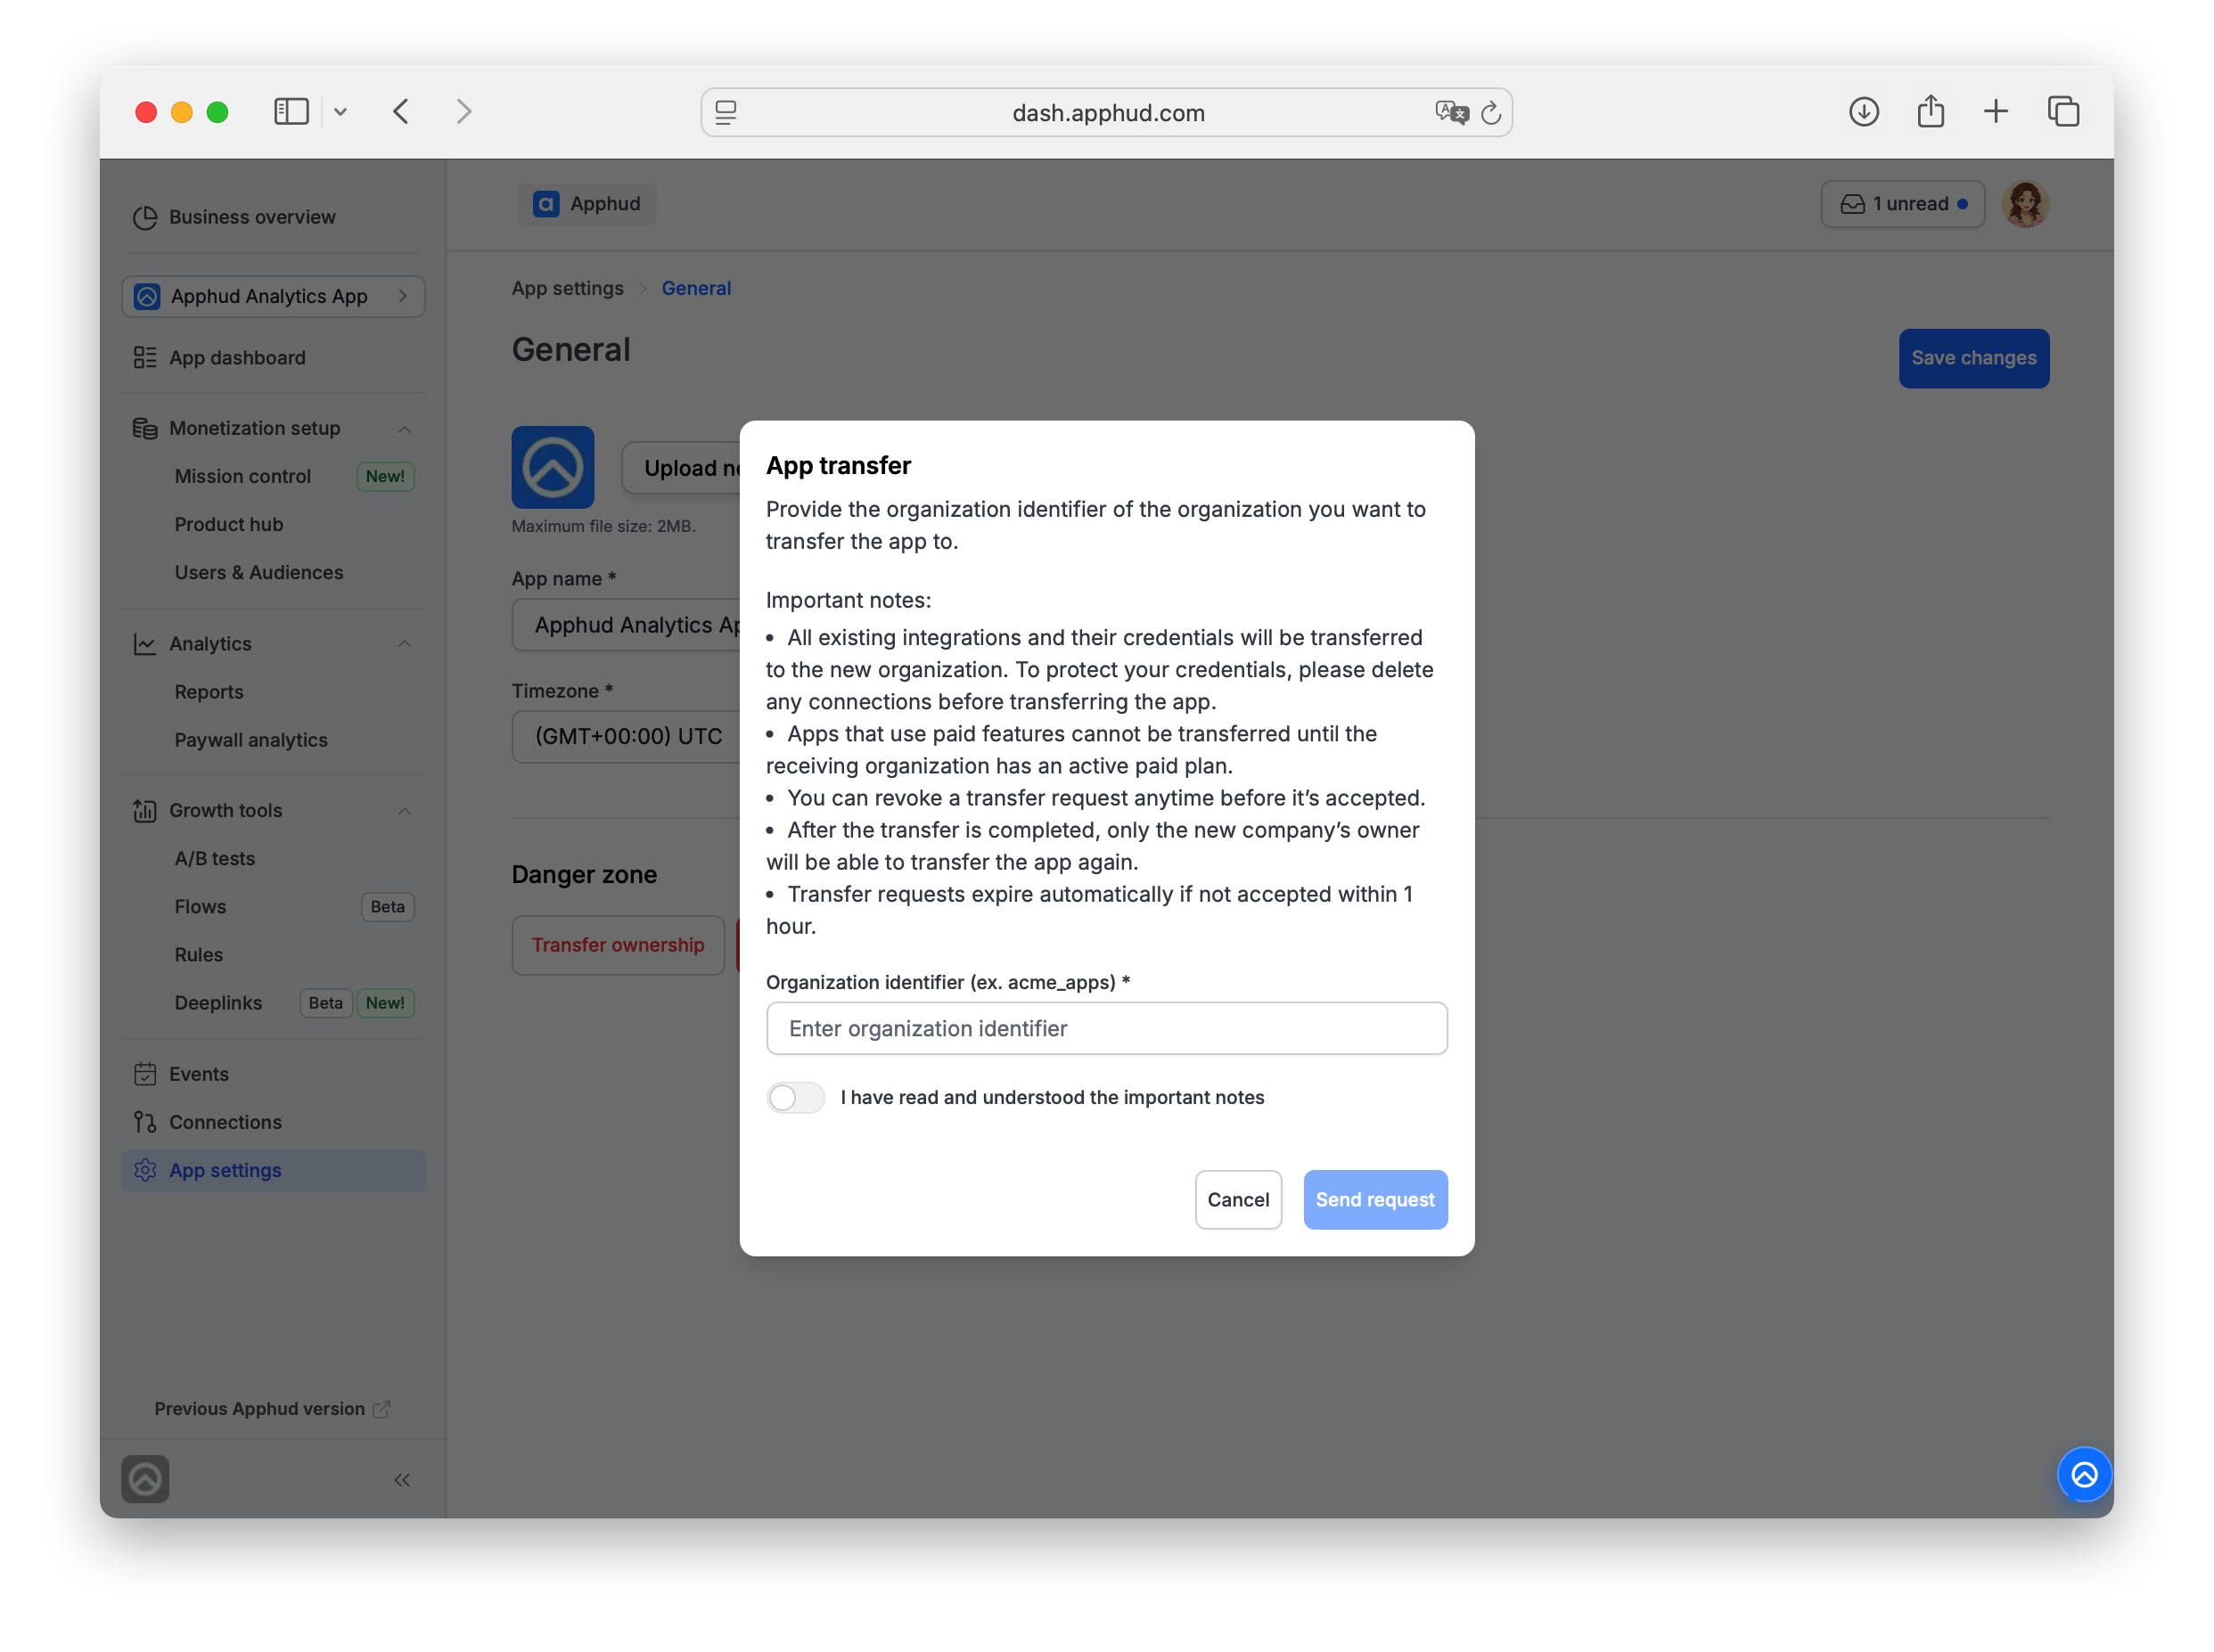Click the Send request button
2214x1652 pixels.
click(1374, 1199)
